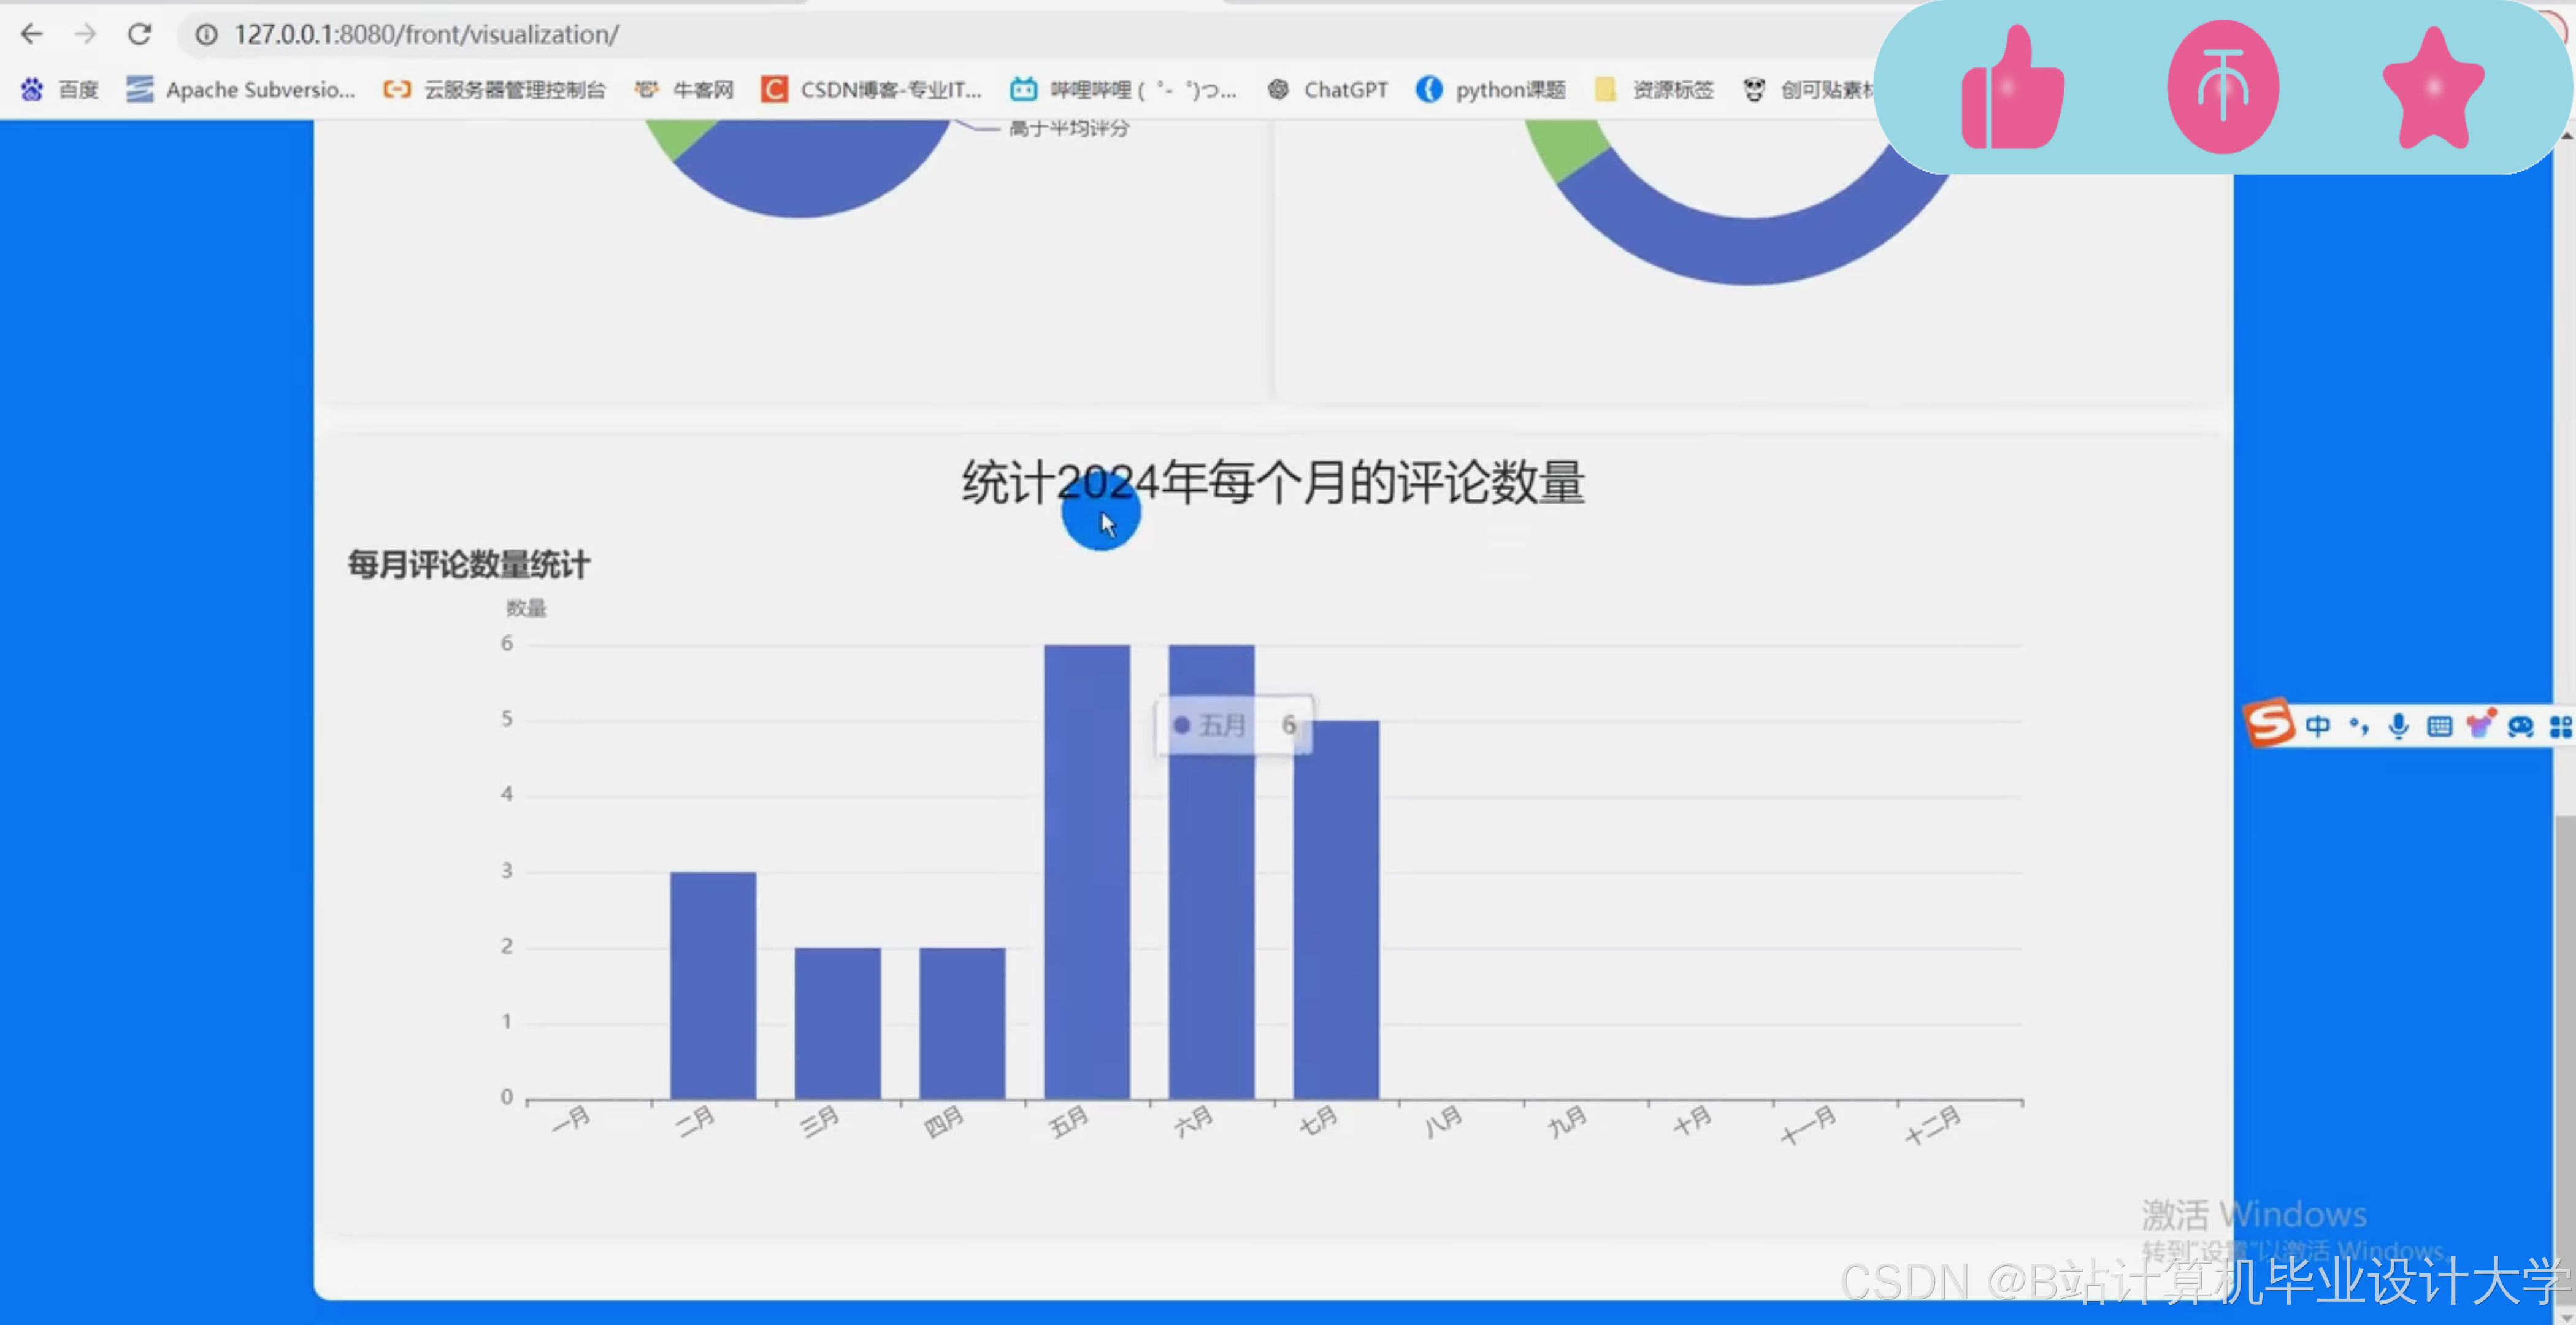Click the Sogou input method S logo
The image size is (2576, 1325).
(x=2268, y=724)
